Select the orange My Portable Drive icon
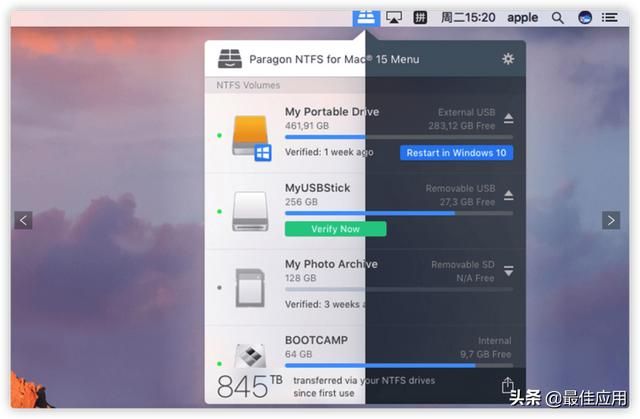This screenshot has height=419, width=640. pyautogui.click(x=251, y=137)
